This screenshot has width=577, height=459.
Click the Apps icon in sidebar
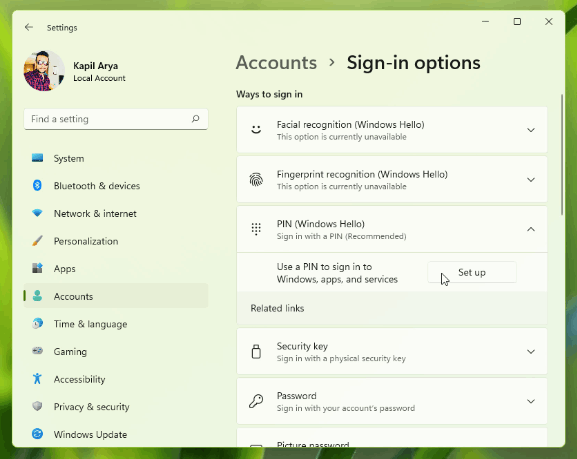[x=37, y=268]
